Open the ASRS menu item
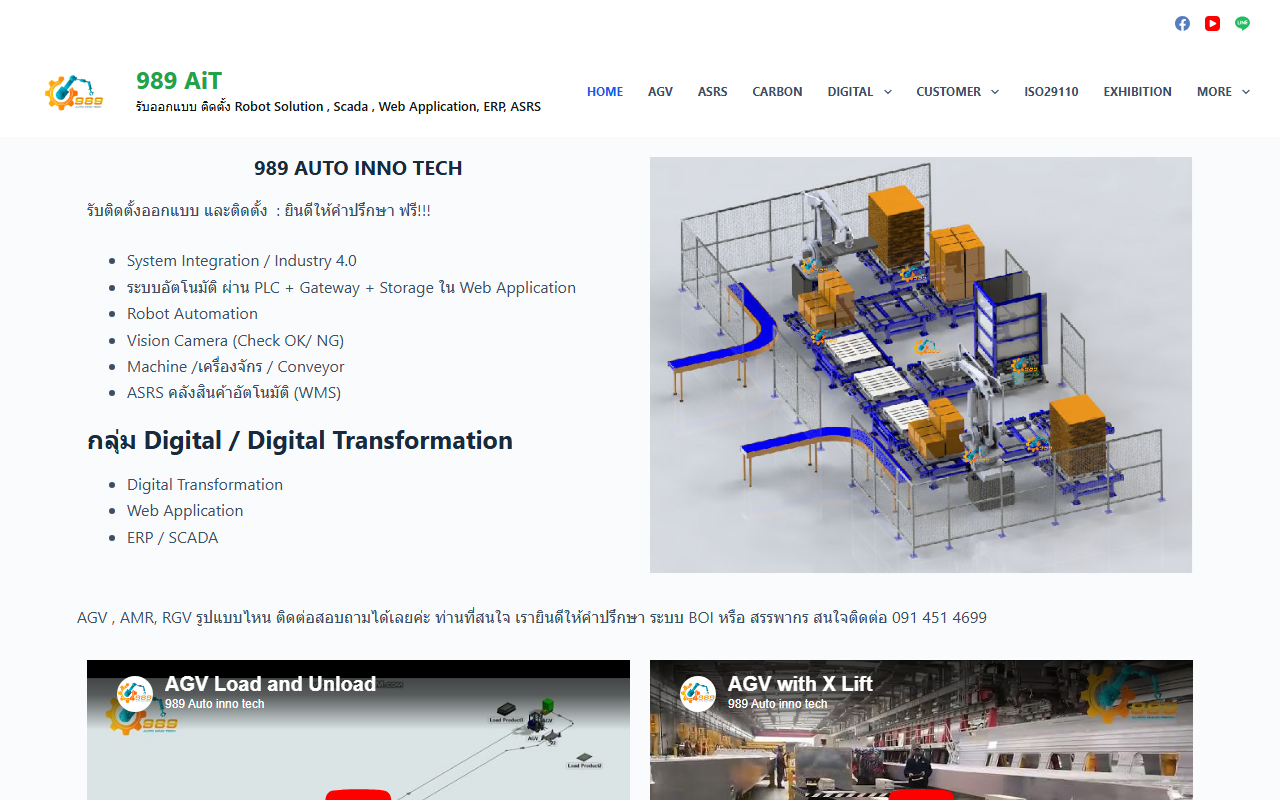The image size is (1280, 800). click(x=713, y=92)
